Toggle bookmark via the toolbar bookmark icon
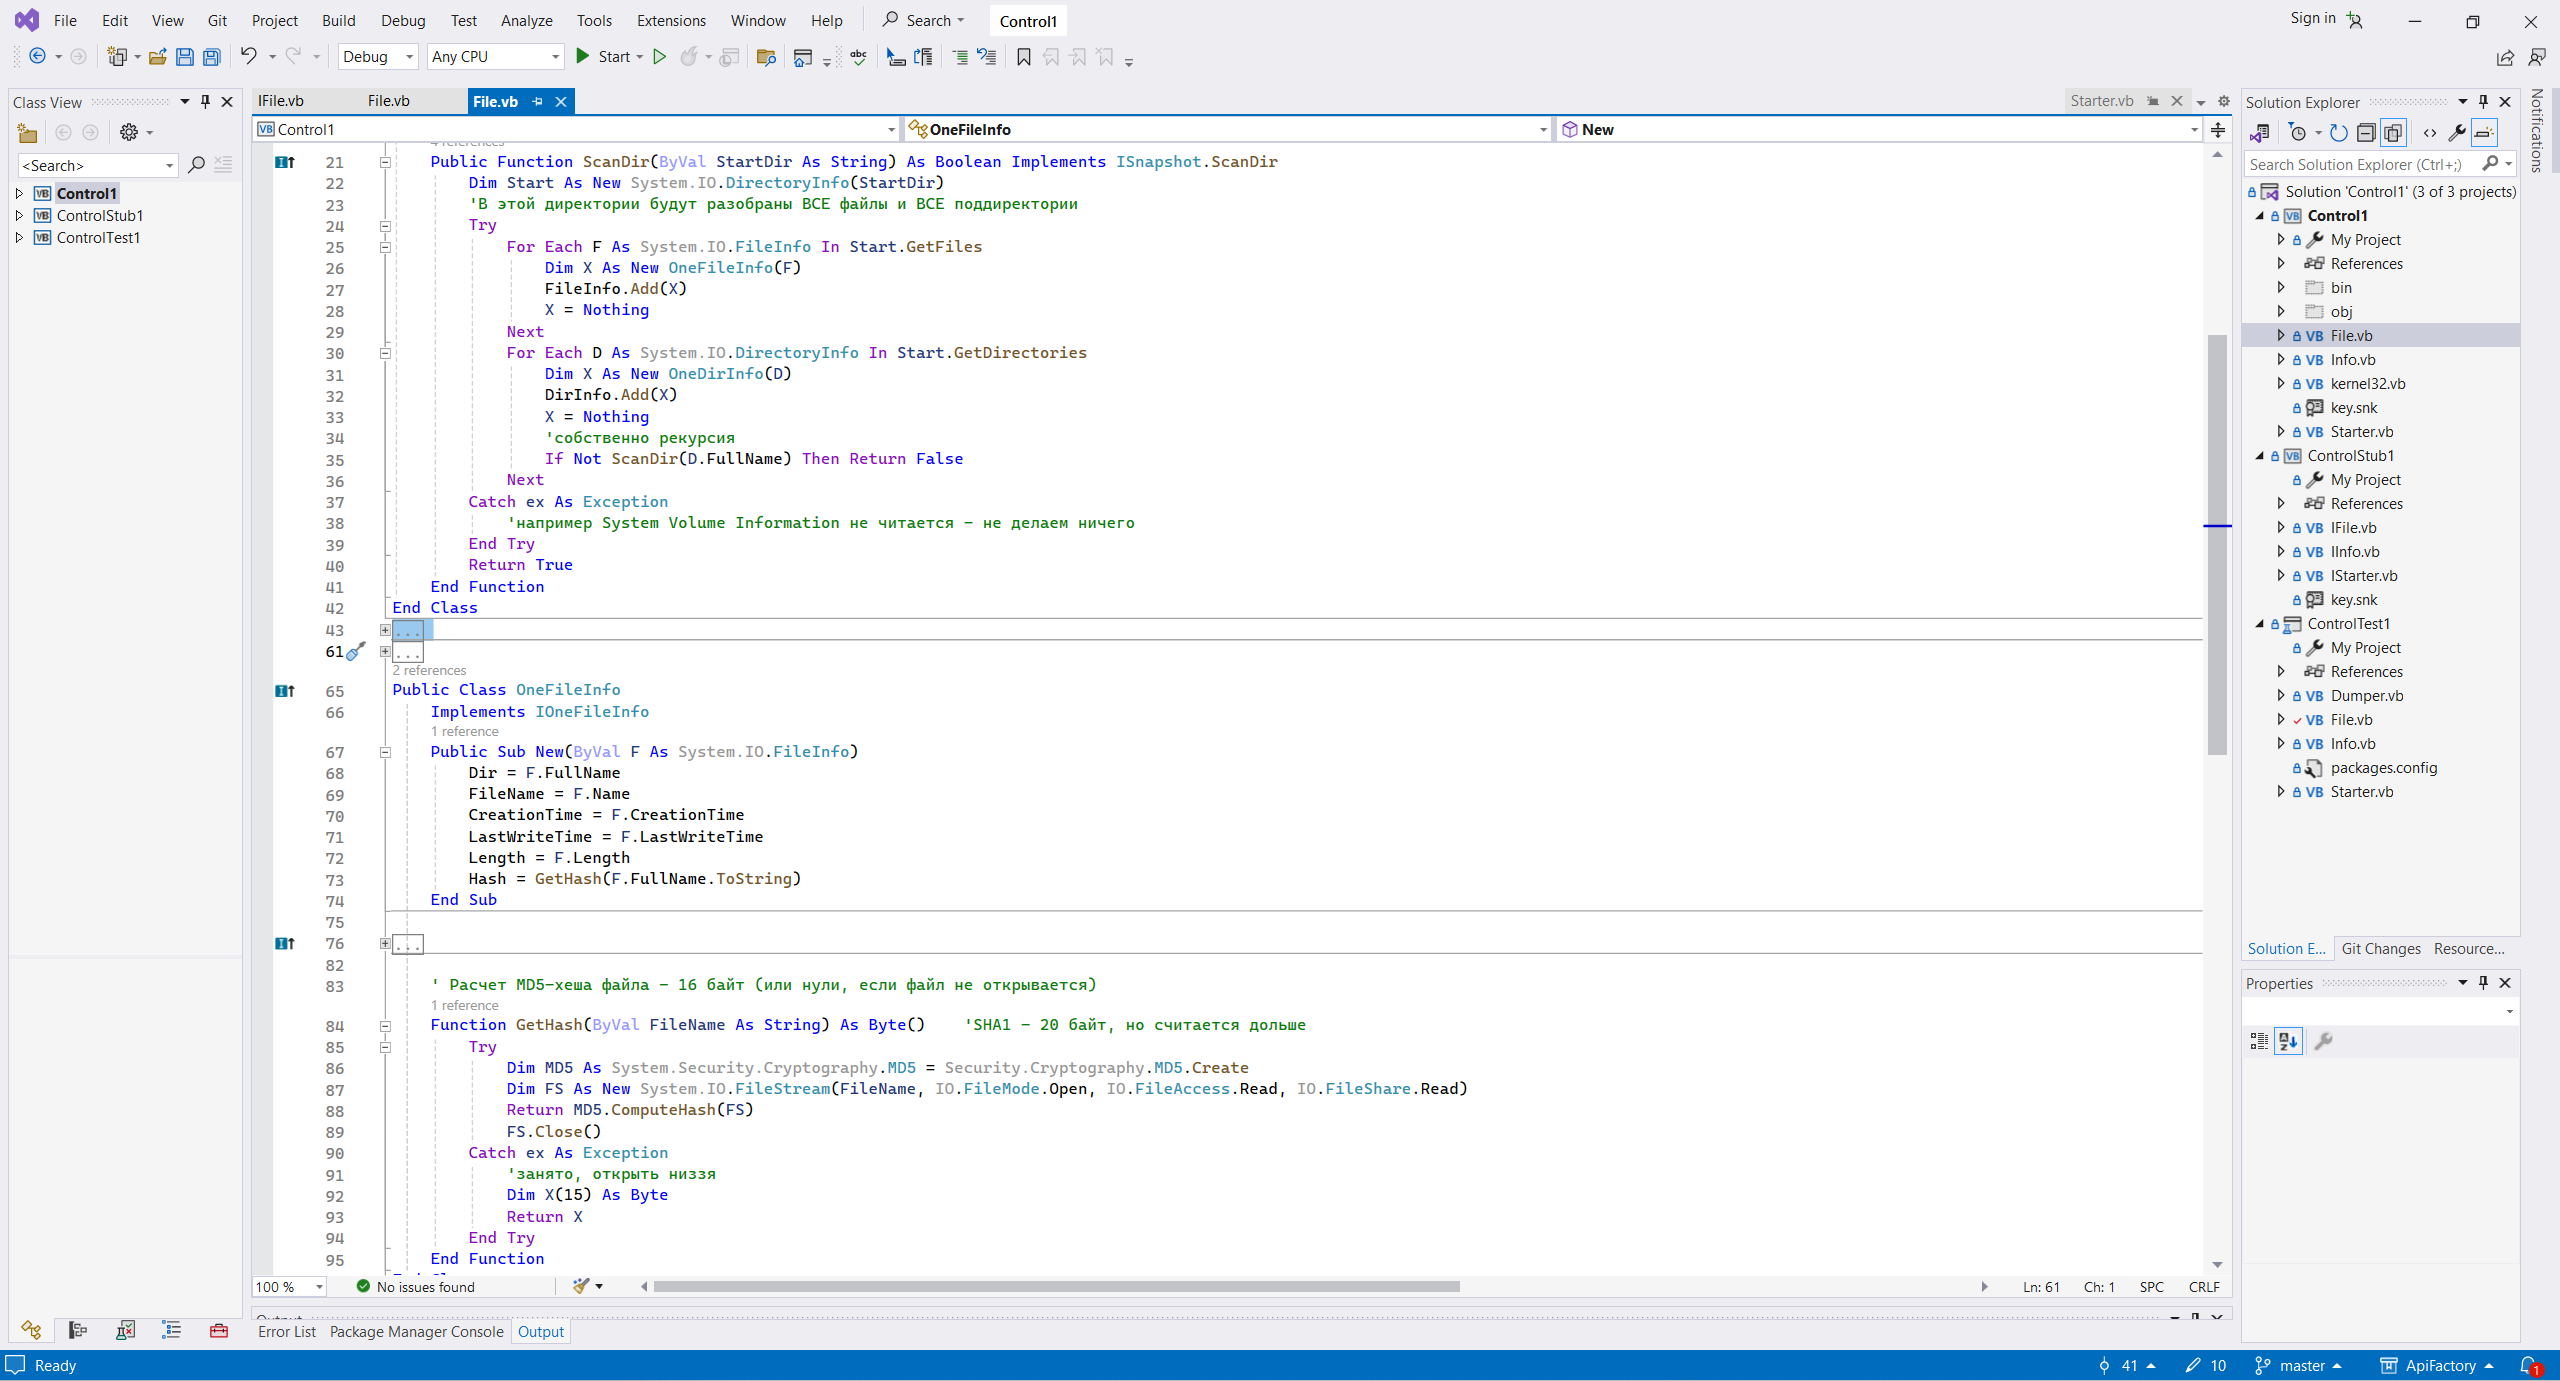The image size is (2560, 1381). tap(1023, 57)
